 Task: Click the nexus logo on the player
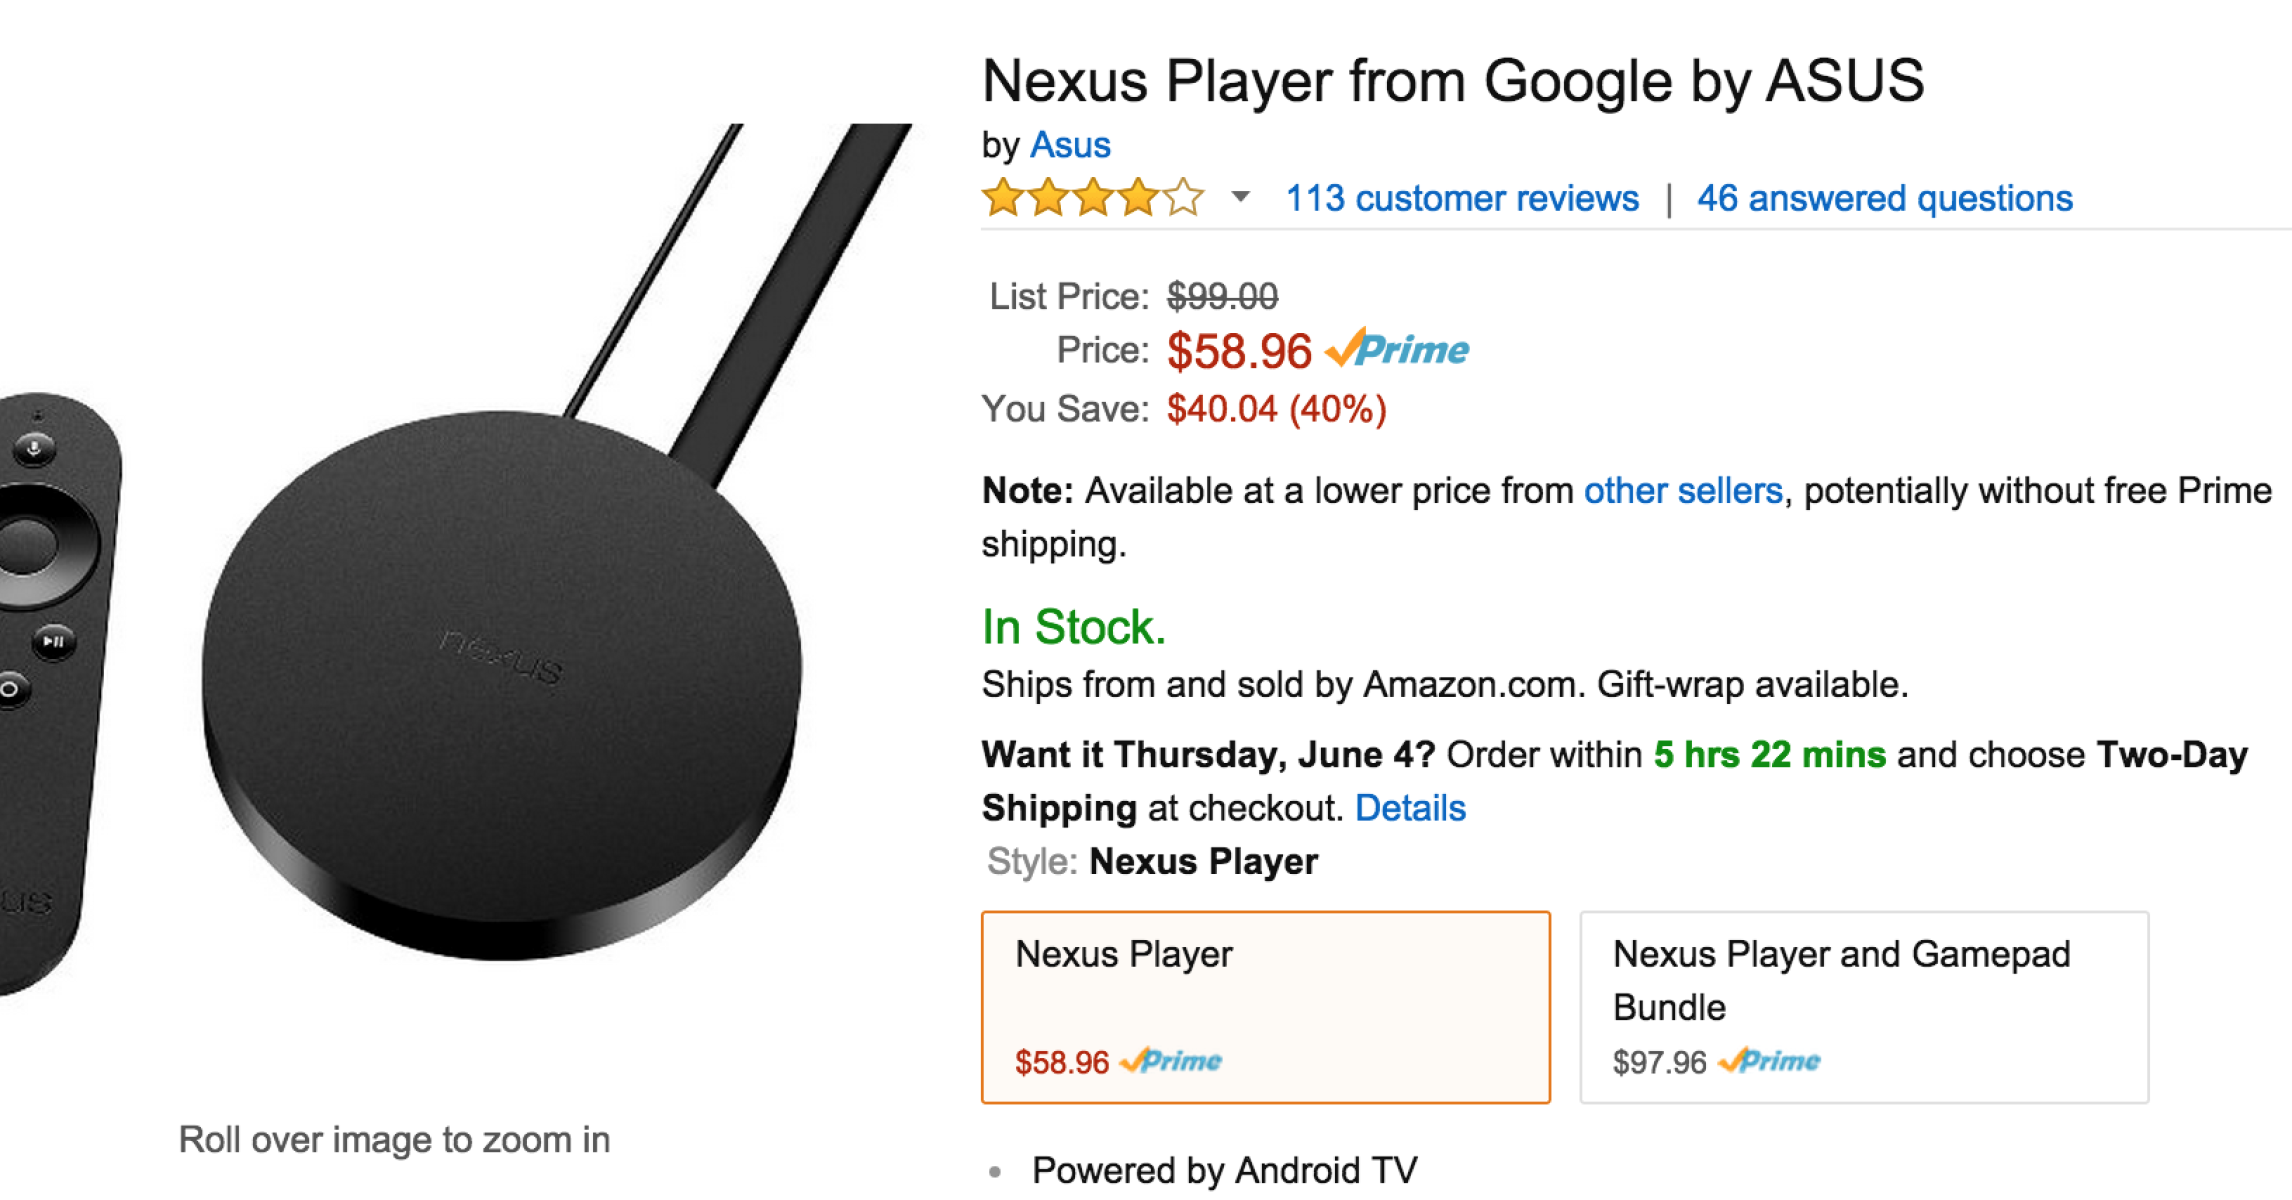[x=500, y=658]
